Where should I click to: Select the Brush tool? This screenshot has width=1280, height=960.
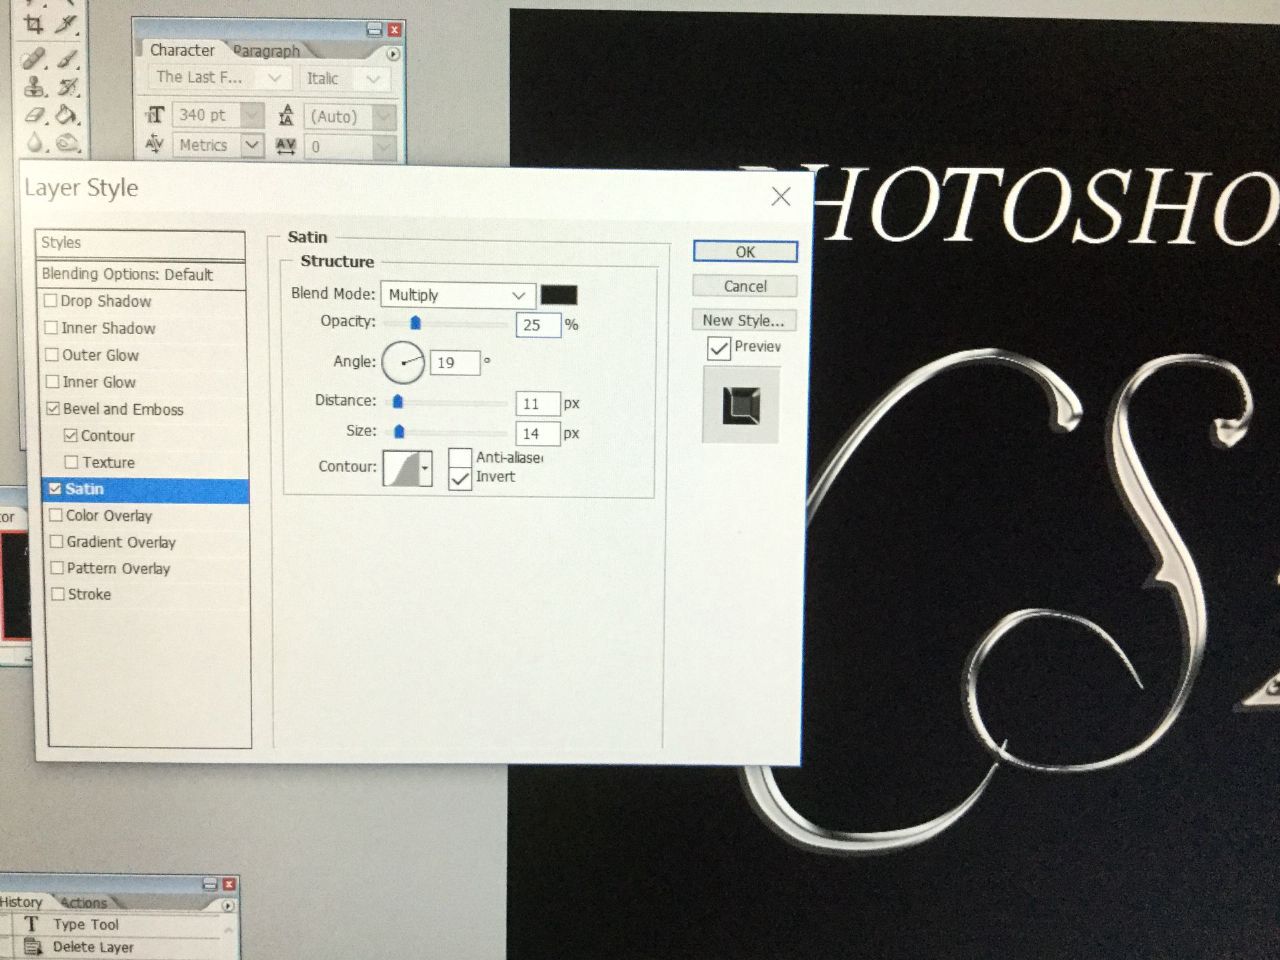67,58
